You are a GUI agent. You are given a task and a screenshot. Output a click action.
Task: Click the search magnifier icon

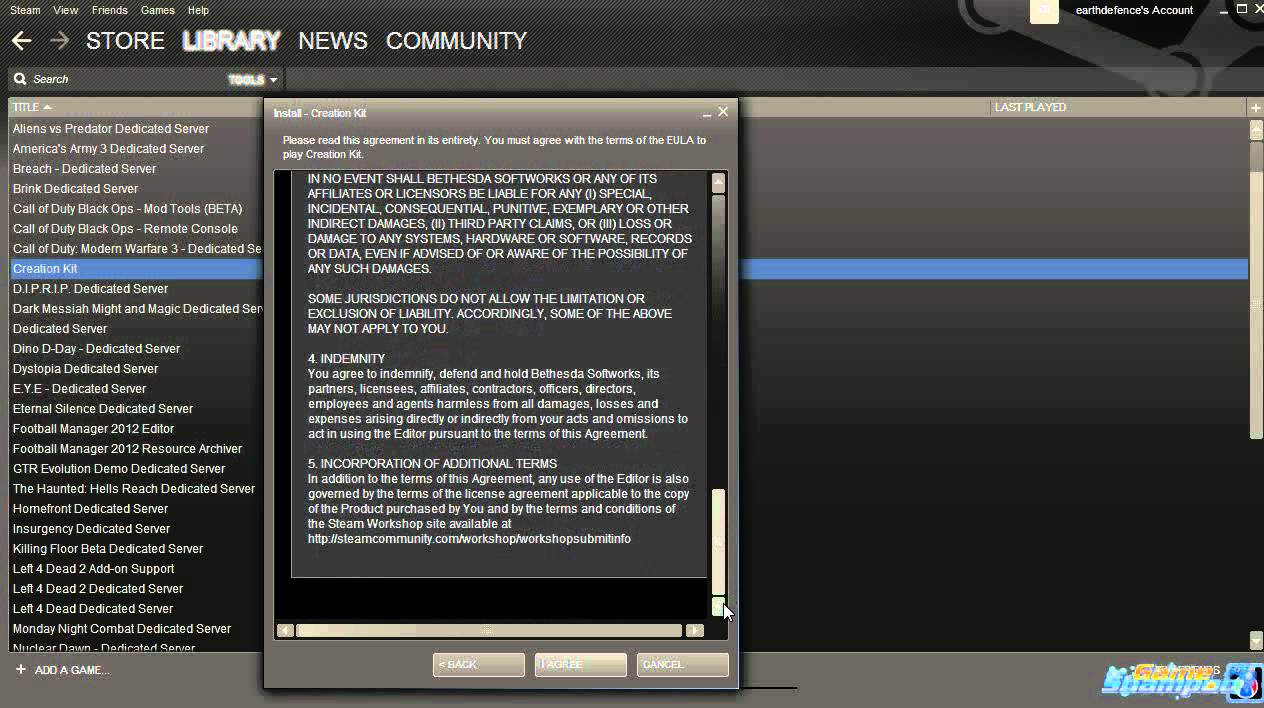coord(20,79)
